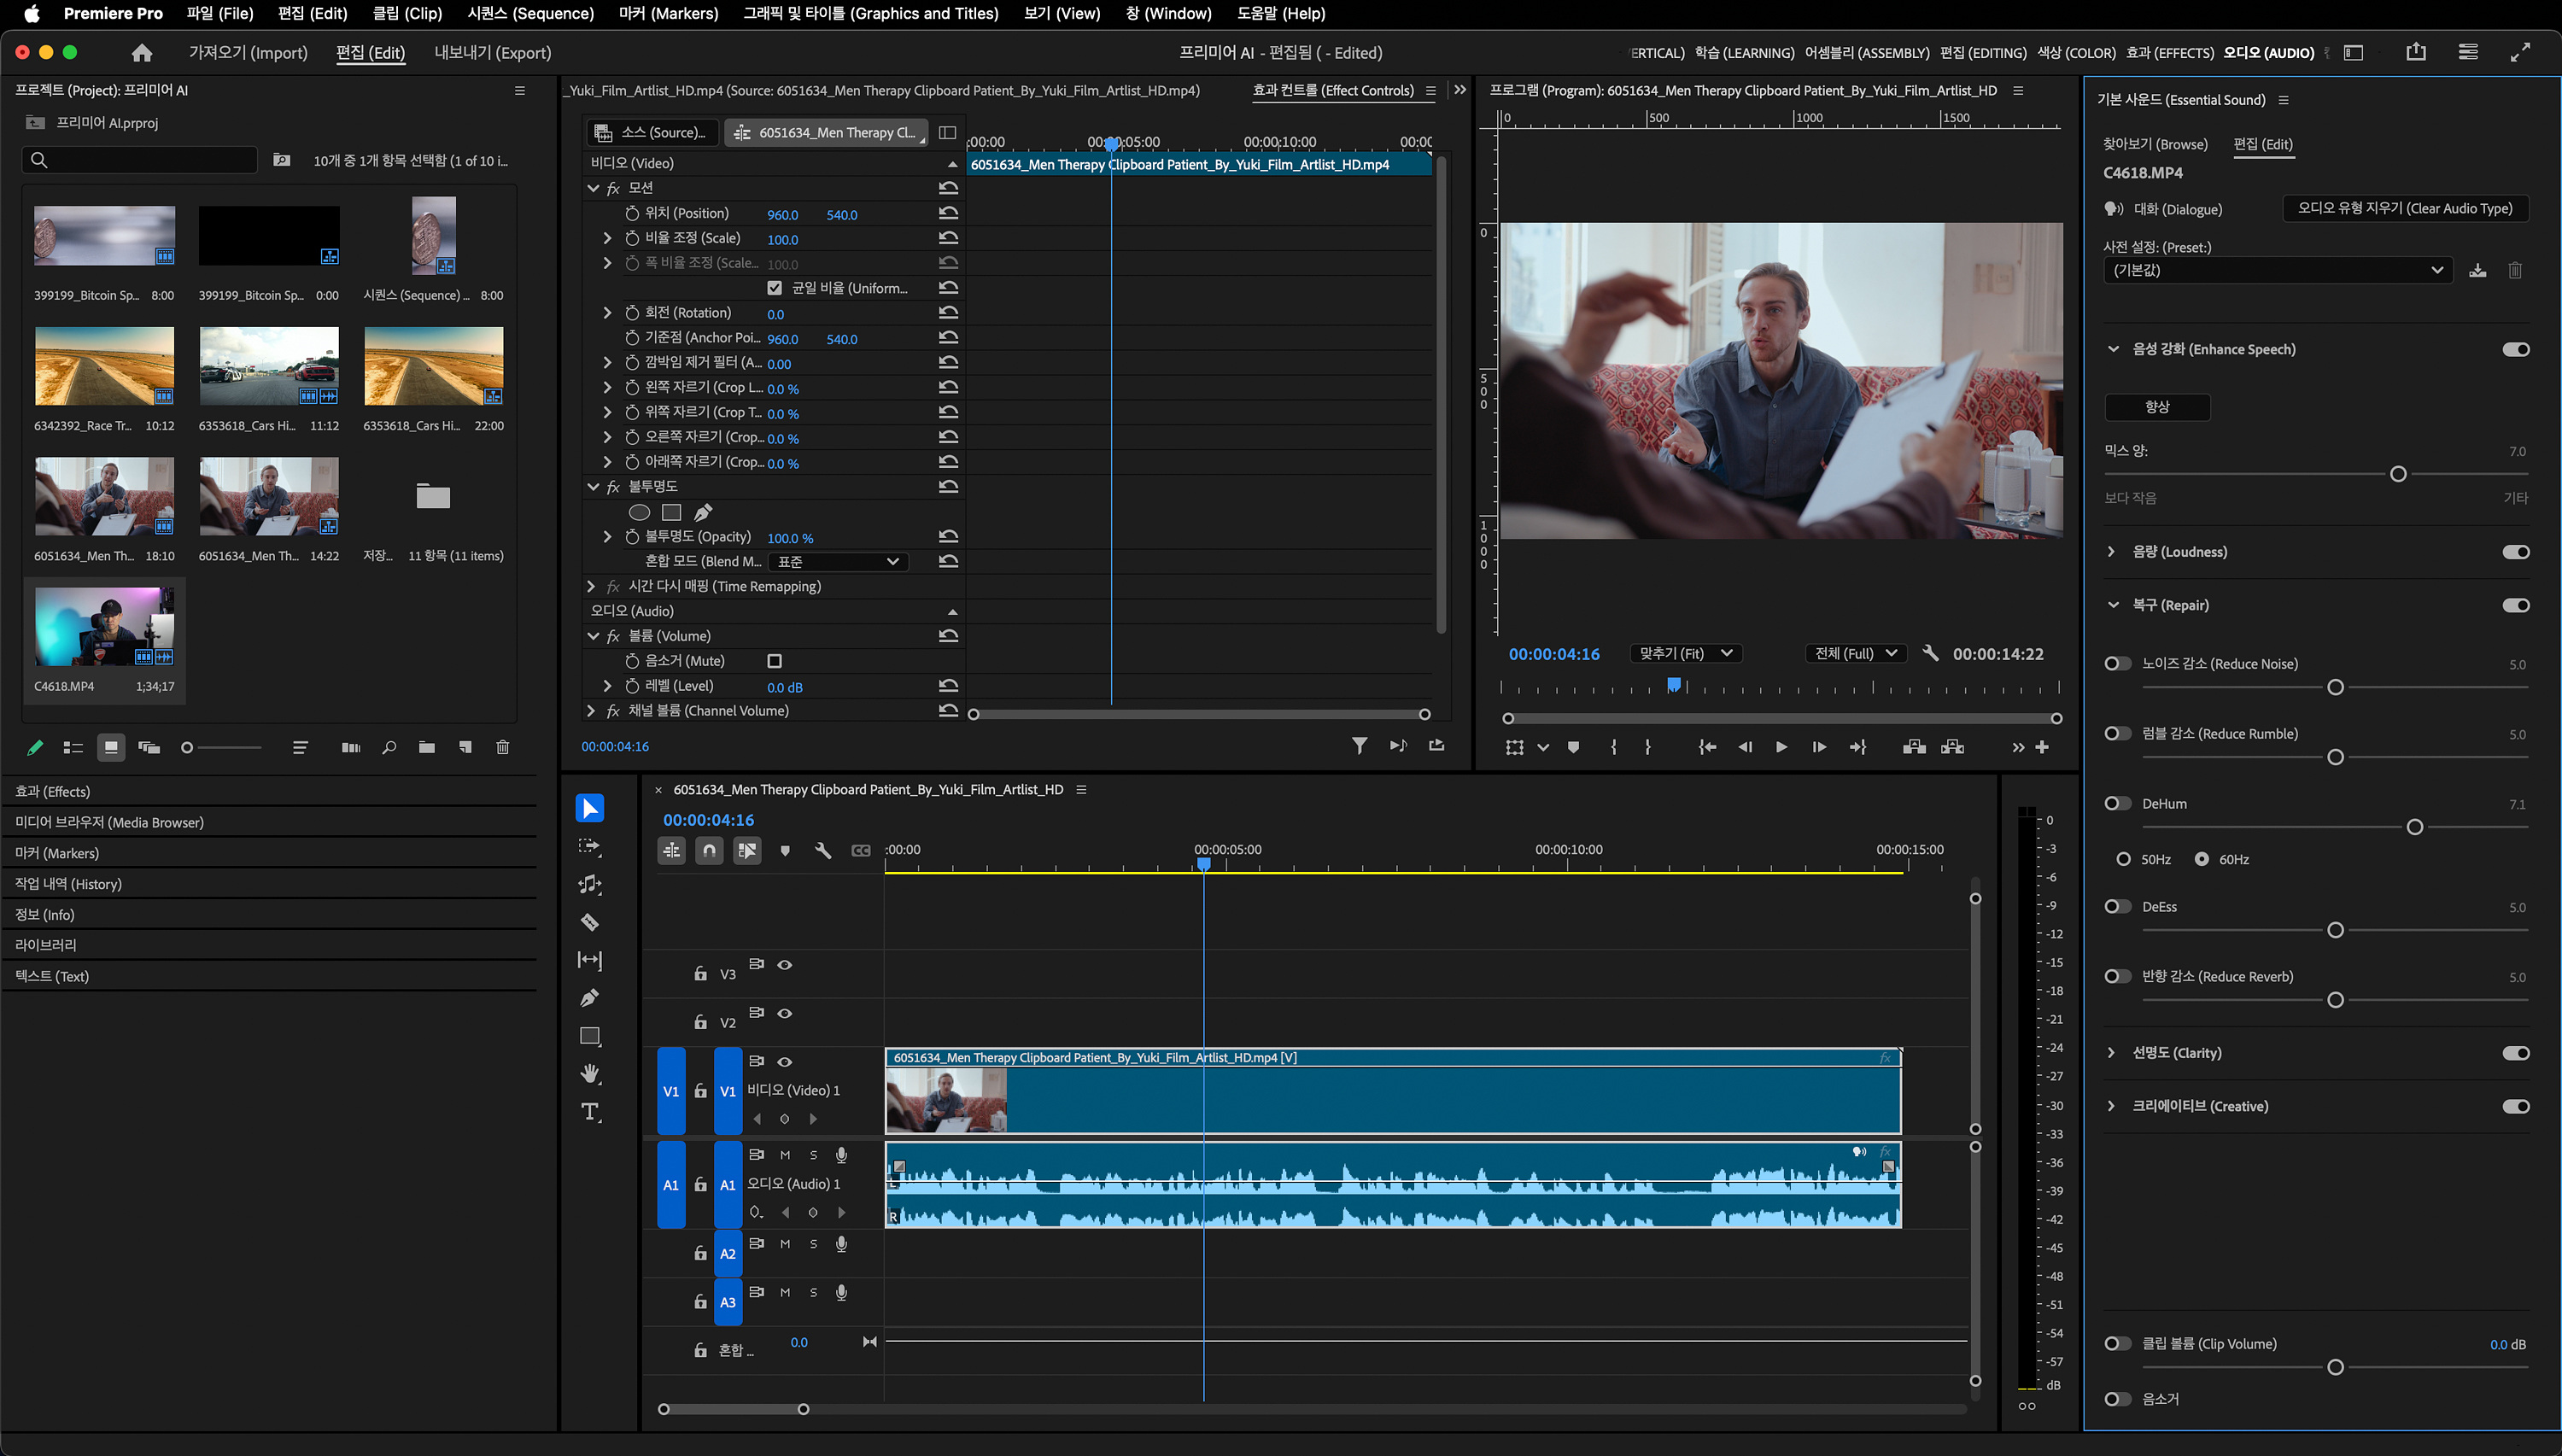Select the Hand tool
This screenshot has height=1456, width=2562.
590,1074
